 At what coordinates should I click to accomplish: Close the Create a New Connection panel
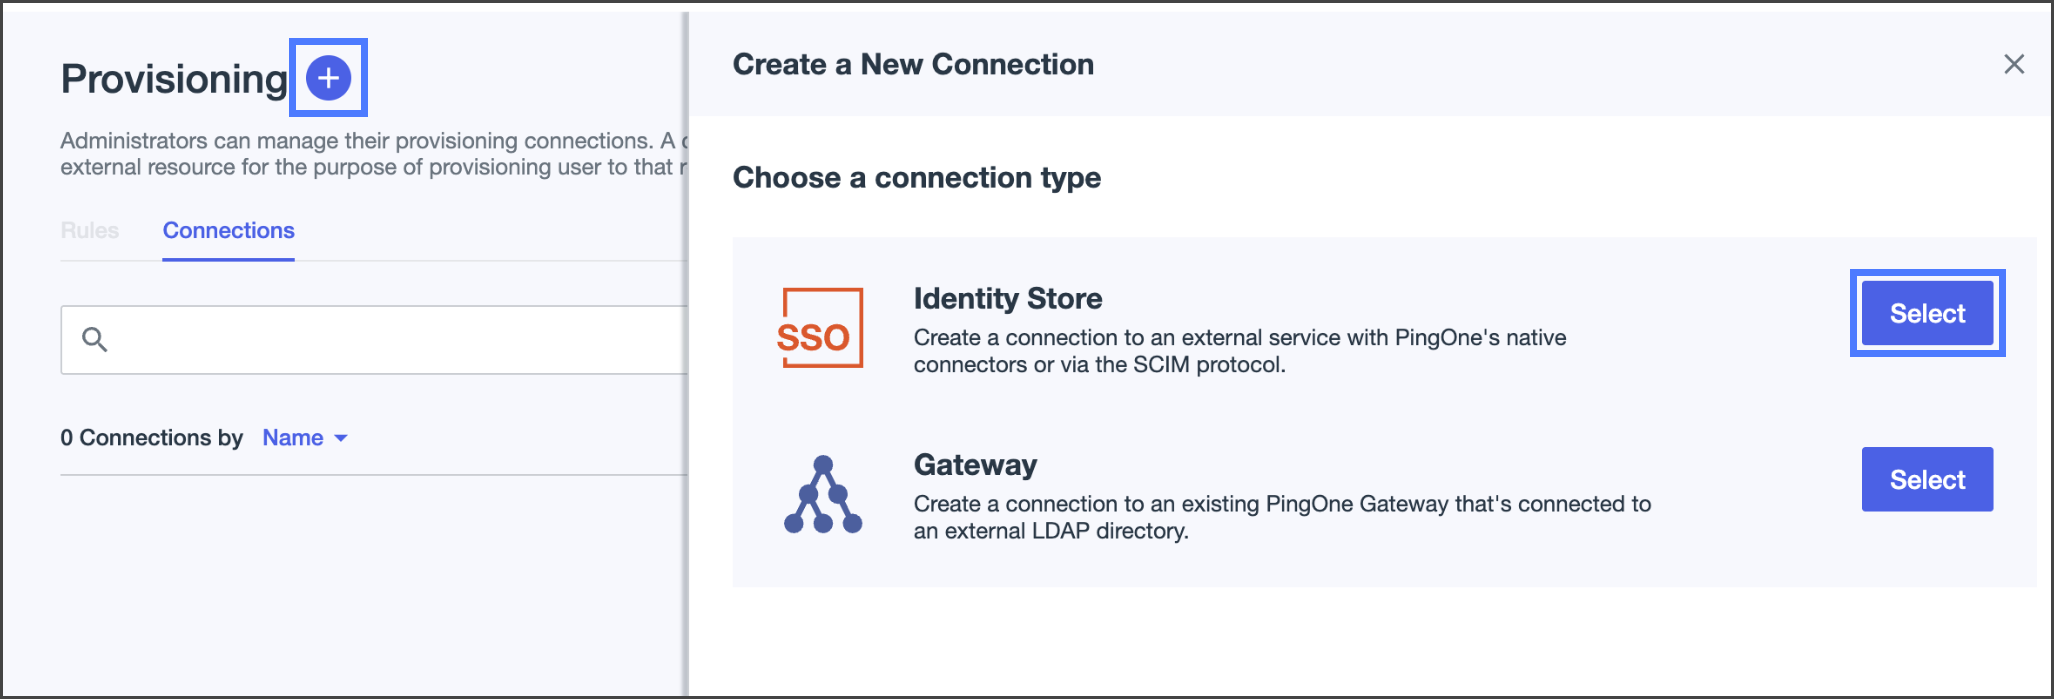click(x=2014, y=65)
